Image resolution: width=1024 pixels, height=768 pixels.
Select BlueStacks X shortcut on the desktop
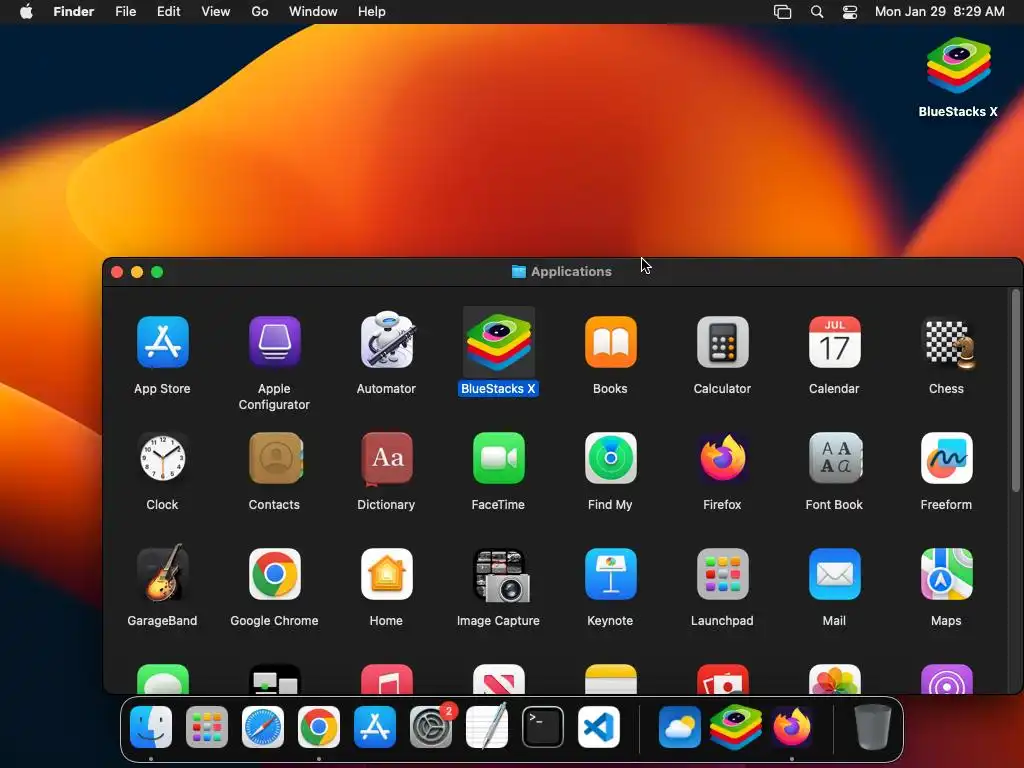click(x=958, y=65)
